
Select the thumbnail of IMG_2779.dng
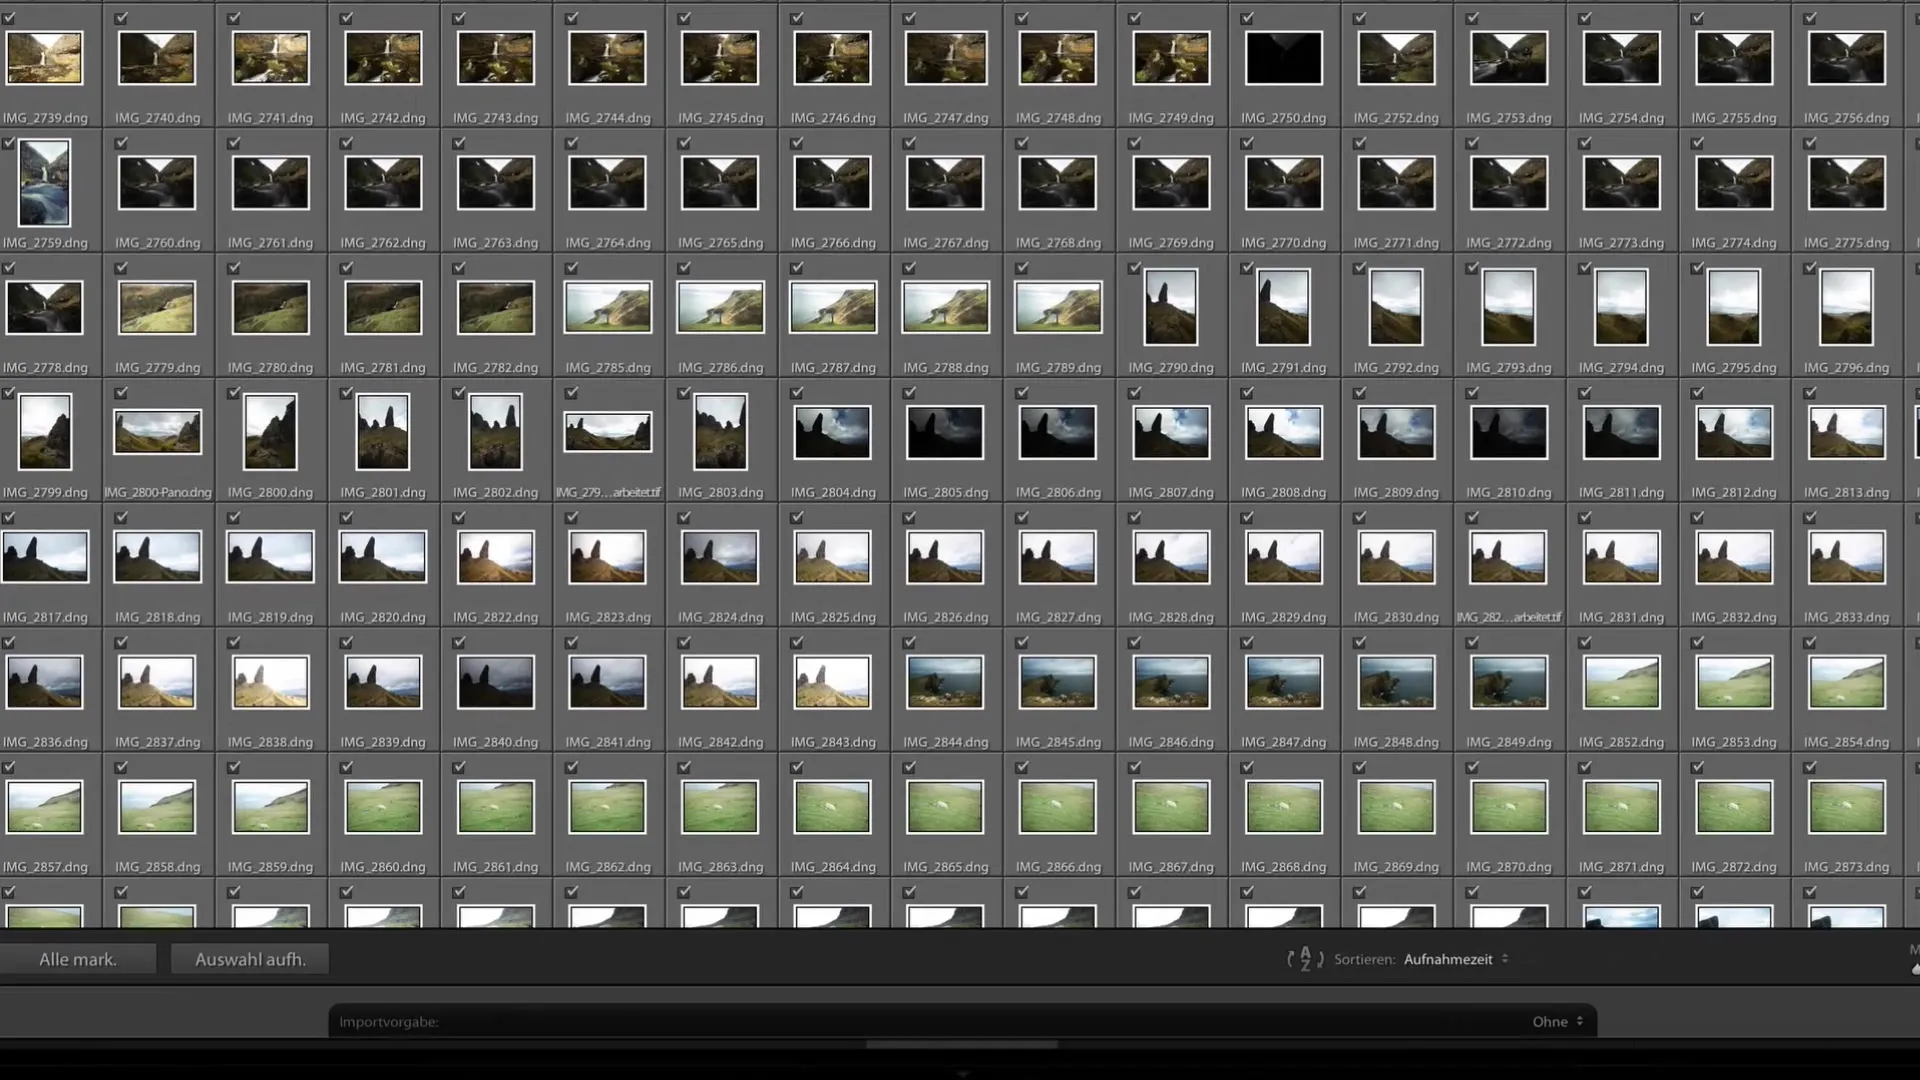click(157, 307)
